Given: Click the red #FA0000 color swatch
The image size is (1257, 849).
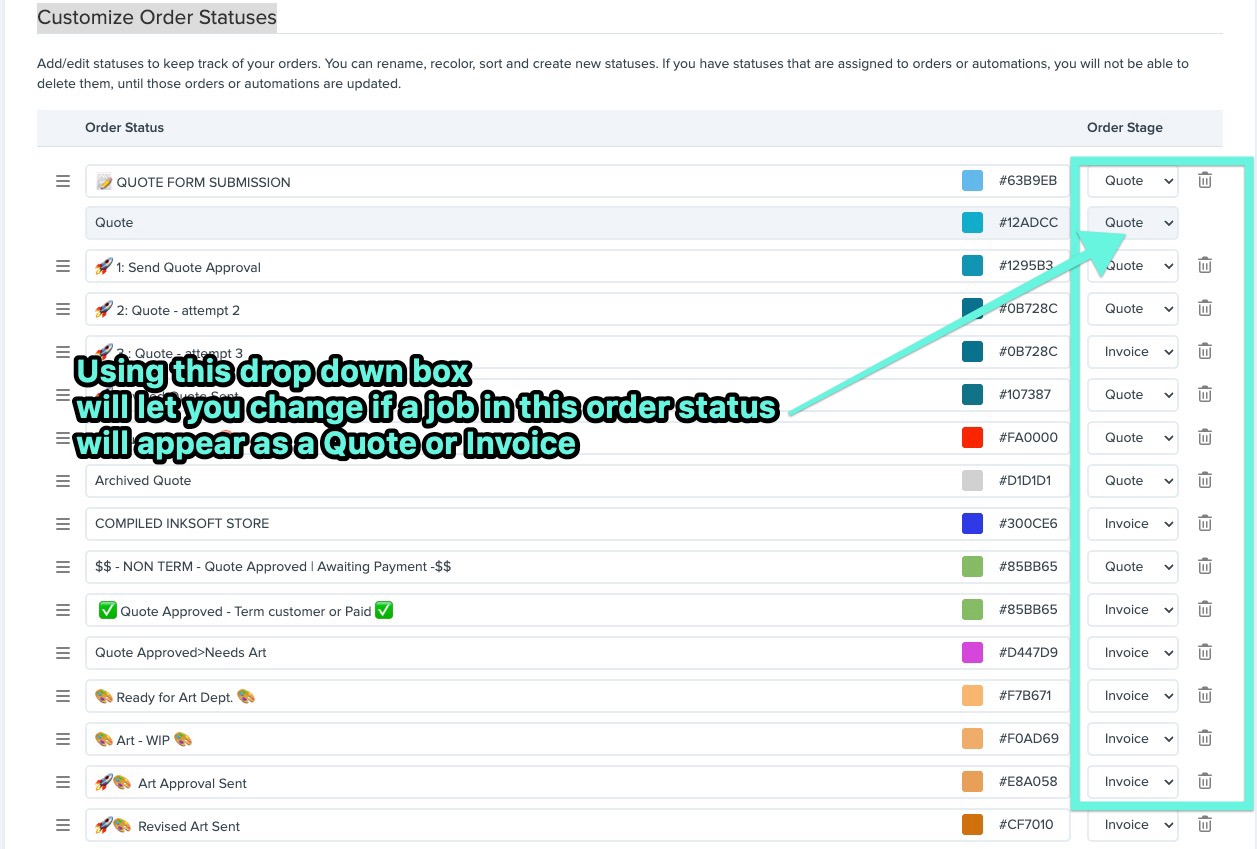Looking at the screenshot, I should 972,437.
